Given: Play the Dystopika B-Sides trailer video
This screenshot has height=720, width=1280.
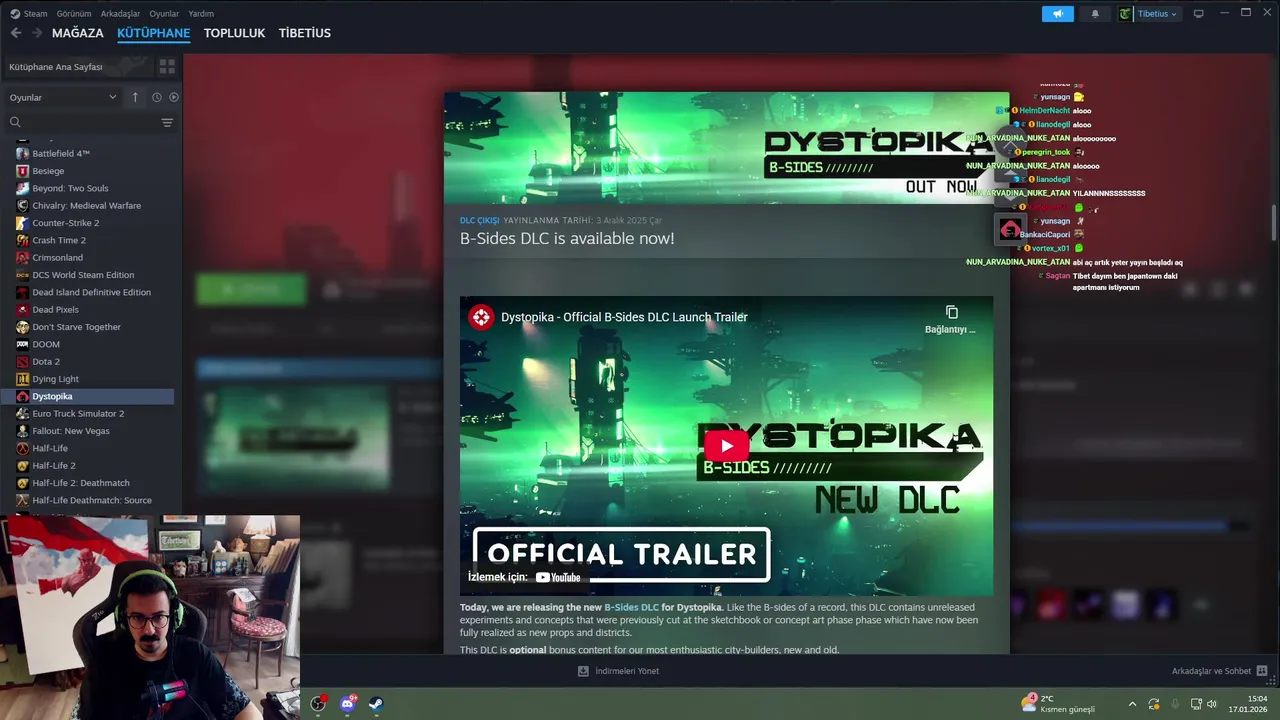Looking at the screenshot, I should [727, 446].
